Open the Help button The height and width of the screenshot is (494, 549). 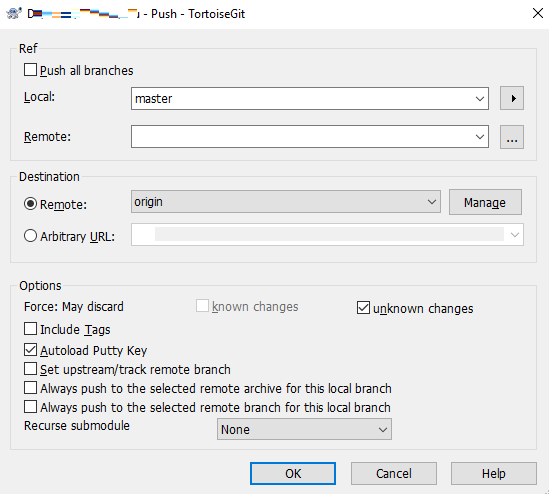(x=494, y=473)
